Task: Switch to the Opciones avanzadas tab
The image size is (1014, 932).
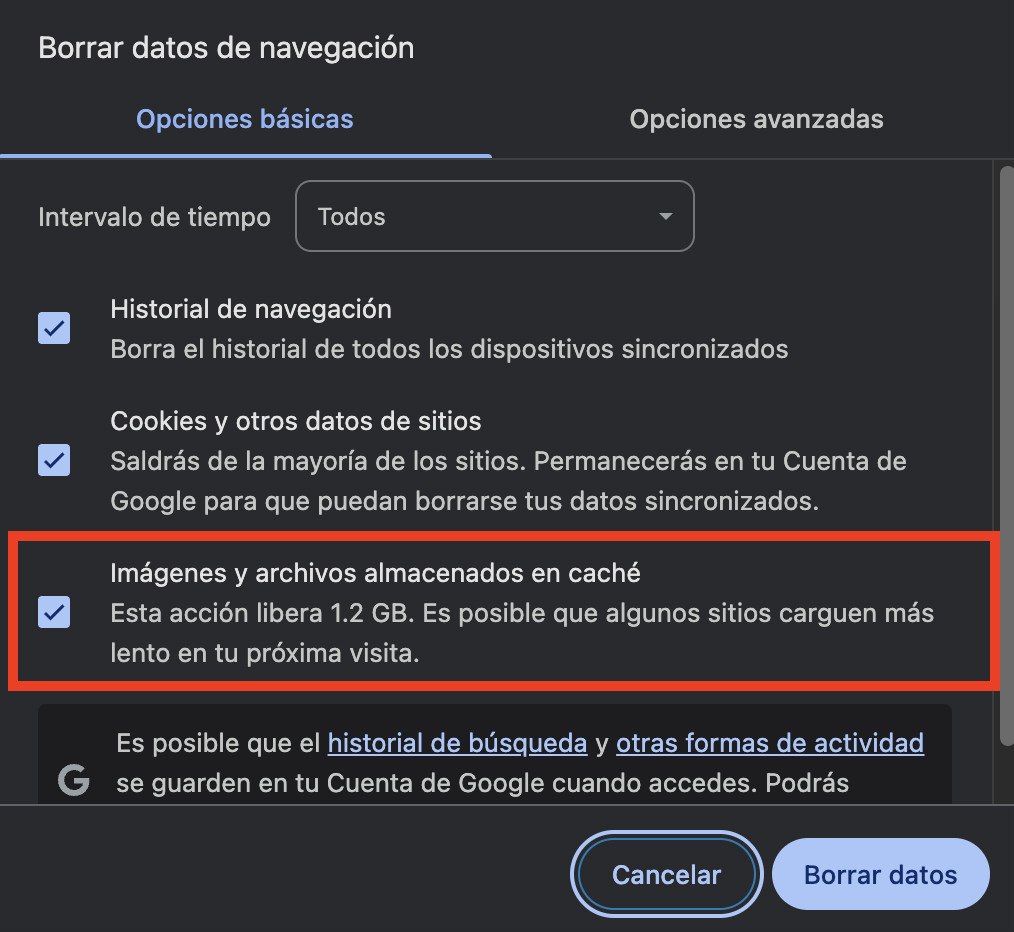Action: [756, 119]
